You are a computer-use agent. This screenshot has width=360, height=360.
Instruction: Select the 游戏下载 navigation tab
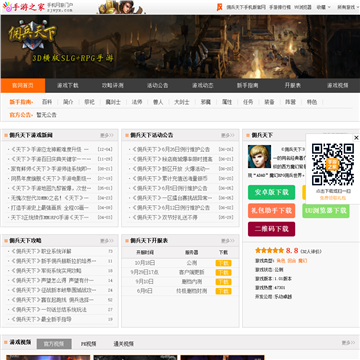click(68, 85)
